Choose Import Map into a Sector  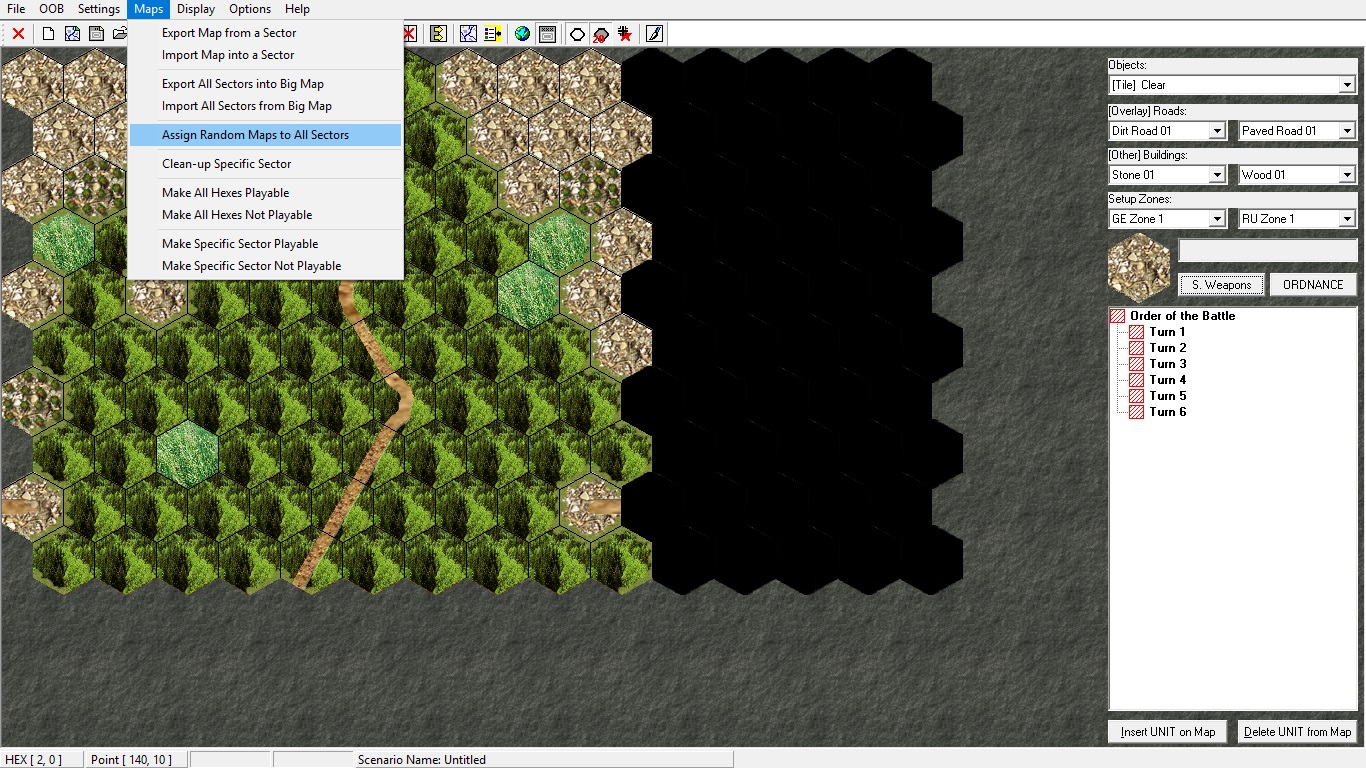point(266,55)
